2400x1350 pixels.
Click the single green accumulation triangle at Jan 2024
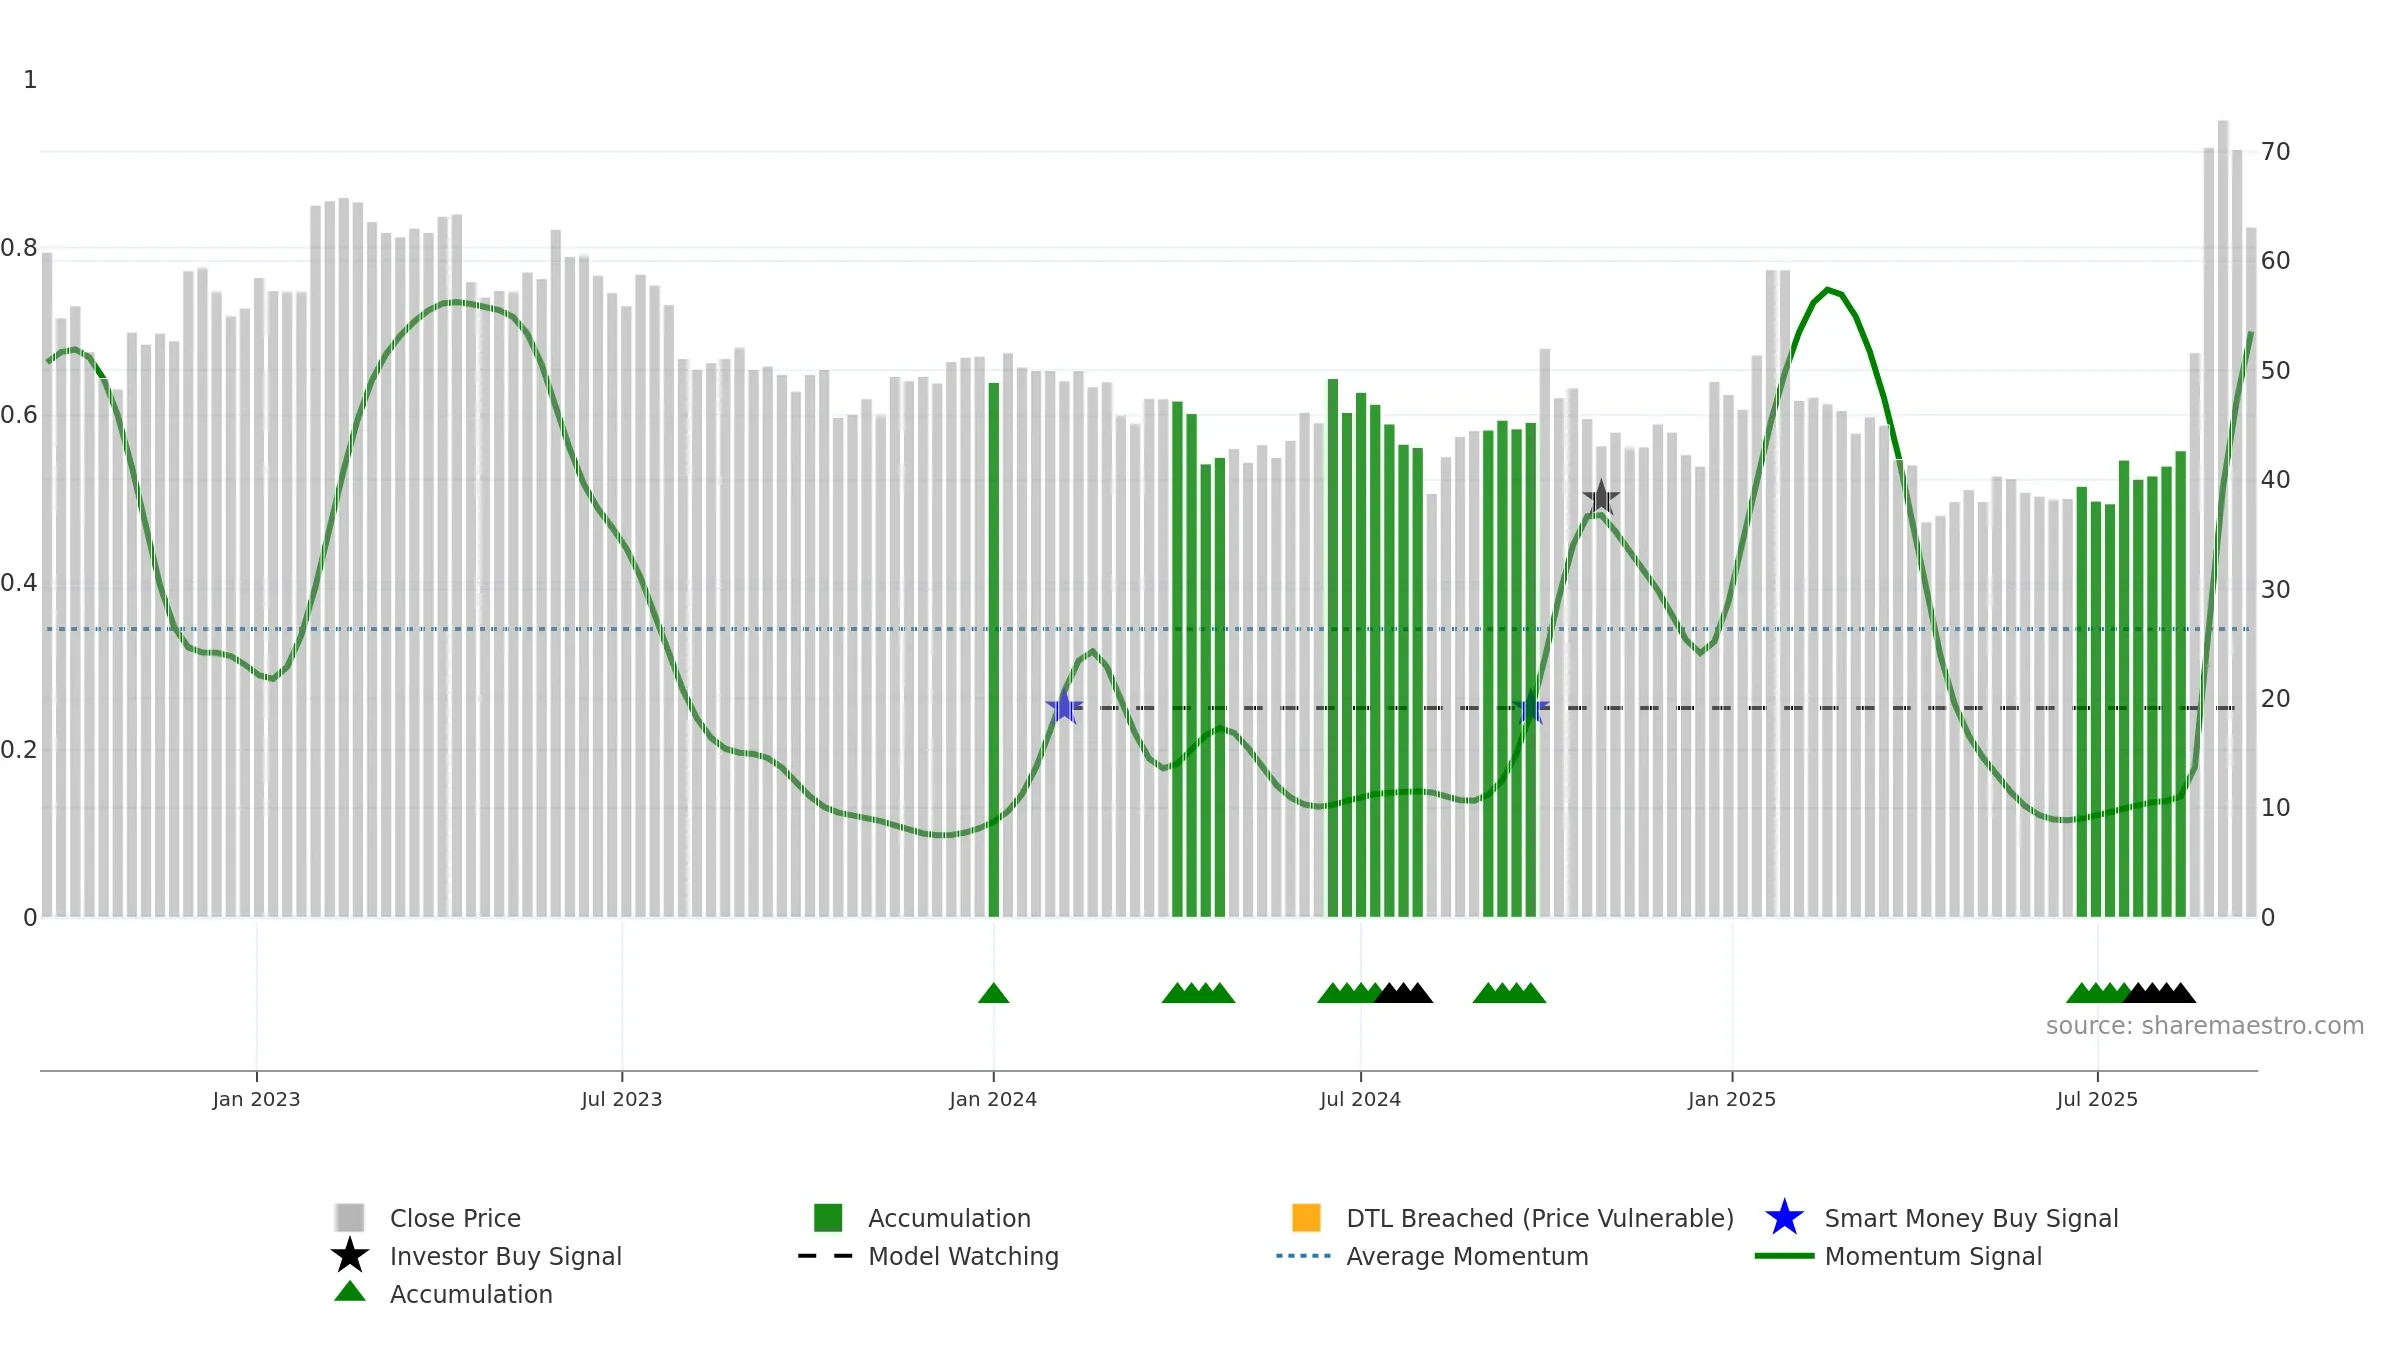pyautogui.click(x=993, y=993)
